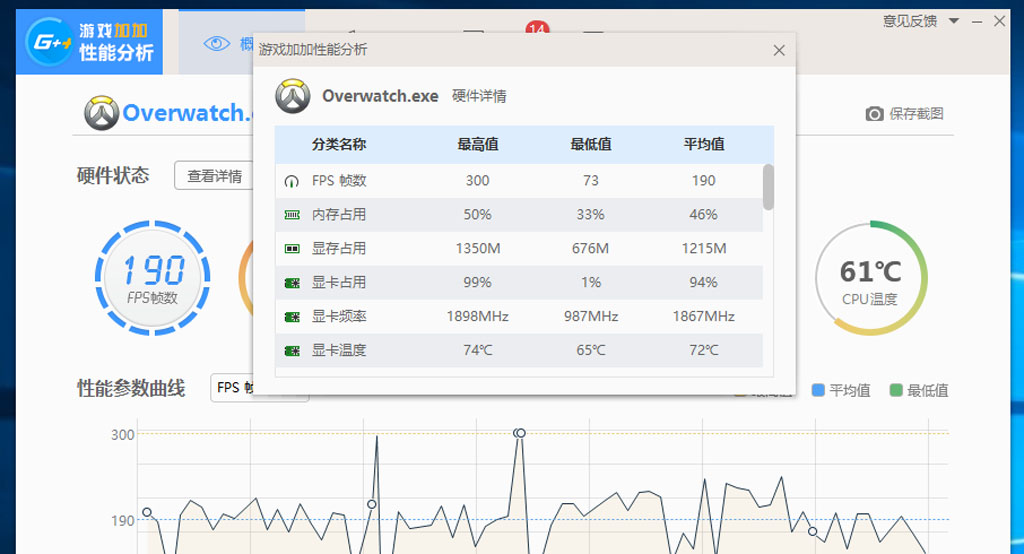The image size is (1024, 554).
Task: Click the camera icon for saving screenshot
Action: point(874,114)
